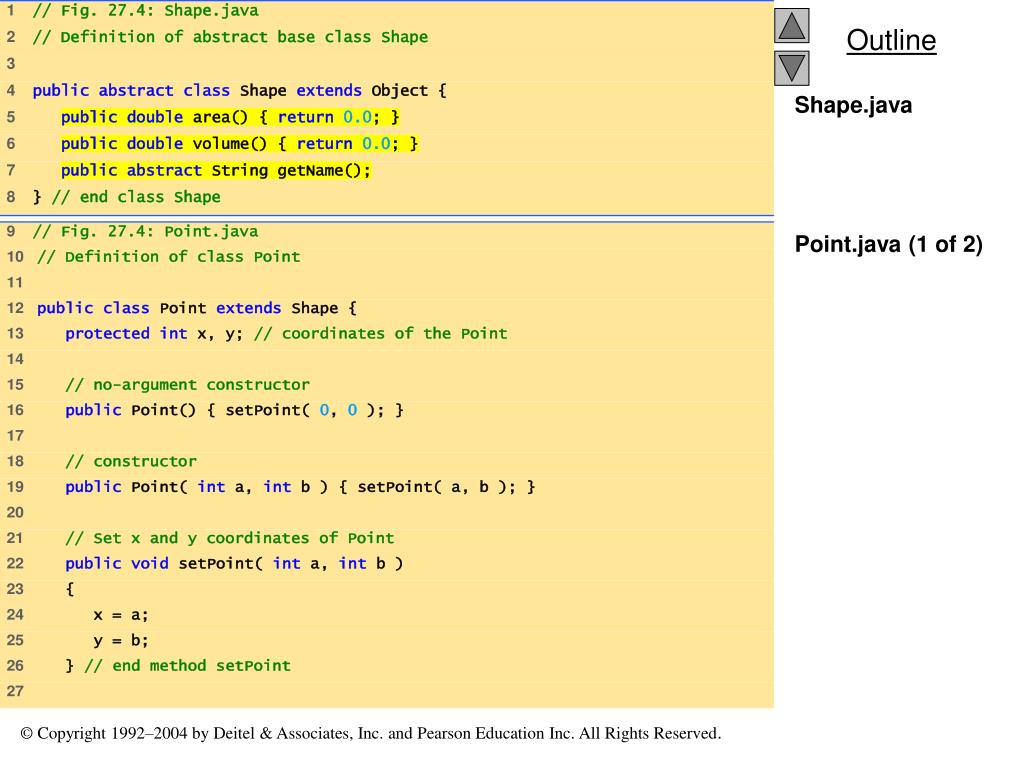This screenshot has height=768, width=1024.
Task: Click the comment '// Fig. 27.4: Shape.java'
Action: (x=145, y=10)
